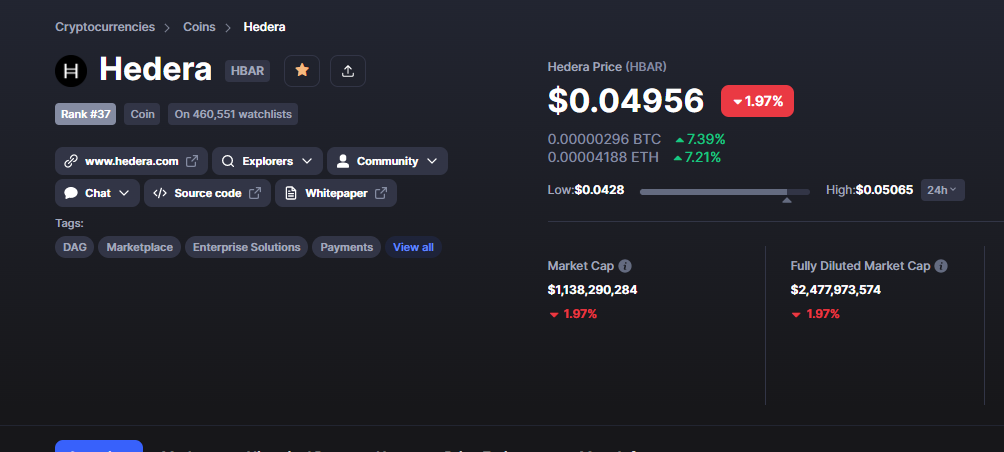Click the red -1.97% price change badge
Viewport: 1004px width, 452px height.
(x=757, y=101)
